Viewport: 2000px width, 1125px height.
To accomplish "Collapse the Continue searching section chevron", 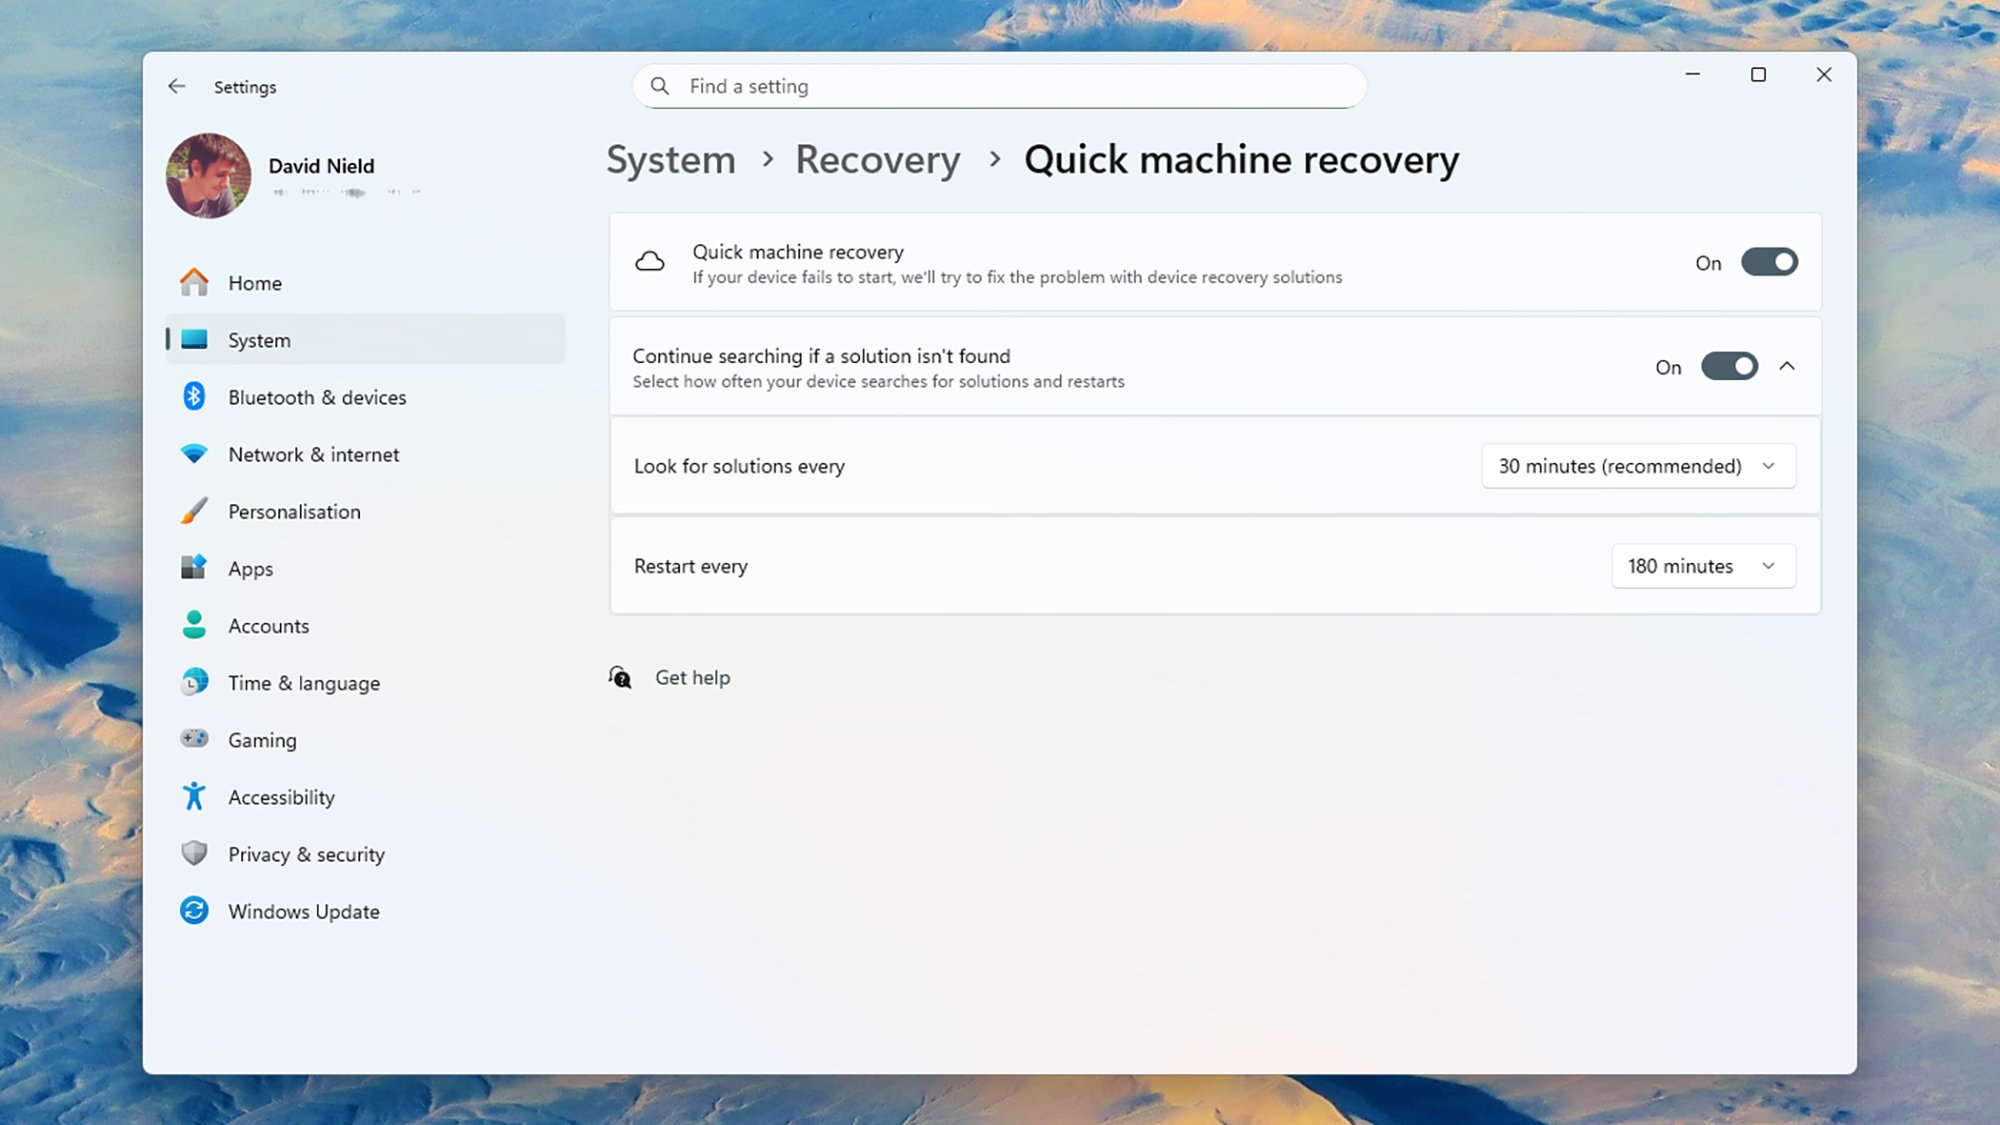I will click(1787, 366).
